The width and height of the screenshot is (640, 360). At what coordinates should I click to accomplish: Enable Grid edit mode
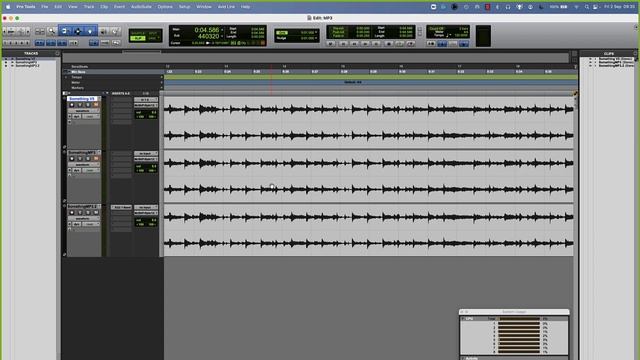click(x=153, y=38)
